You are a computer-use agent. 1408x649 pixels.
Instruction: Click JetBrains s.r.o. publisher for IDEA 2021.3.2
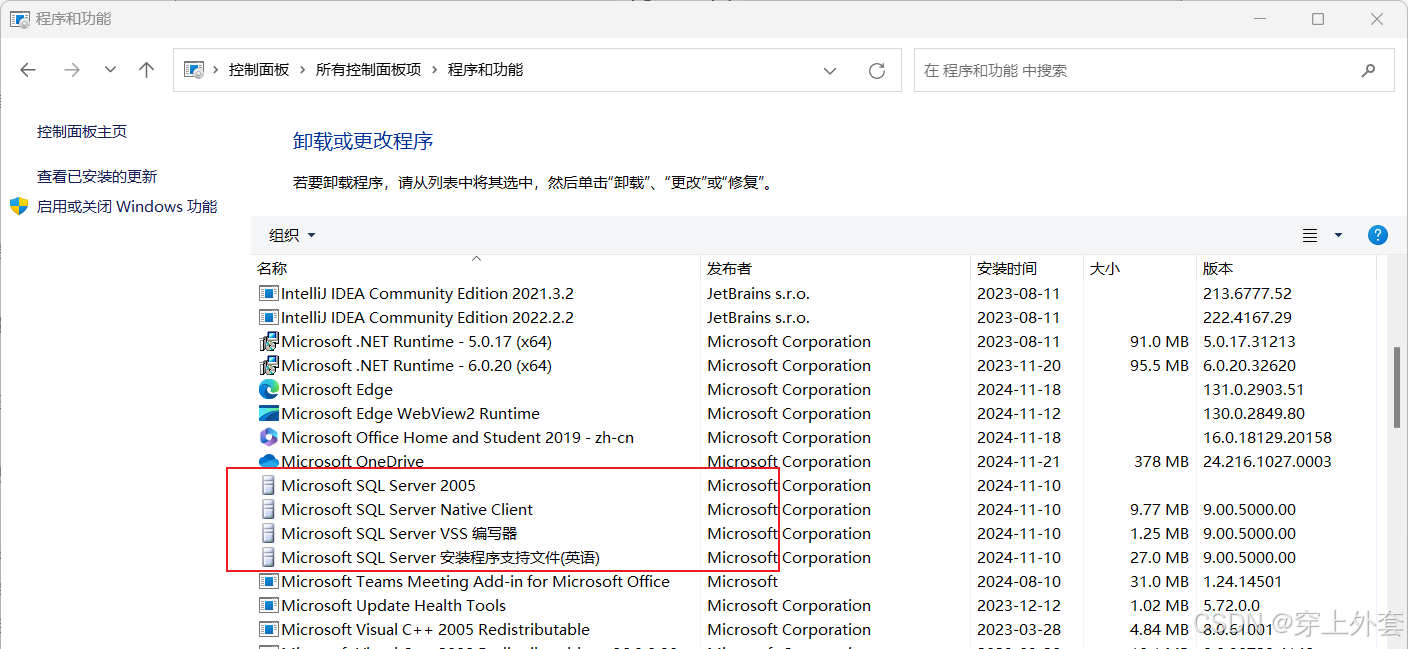tap(758, 294)
